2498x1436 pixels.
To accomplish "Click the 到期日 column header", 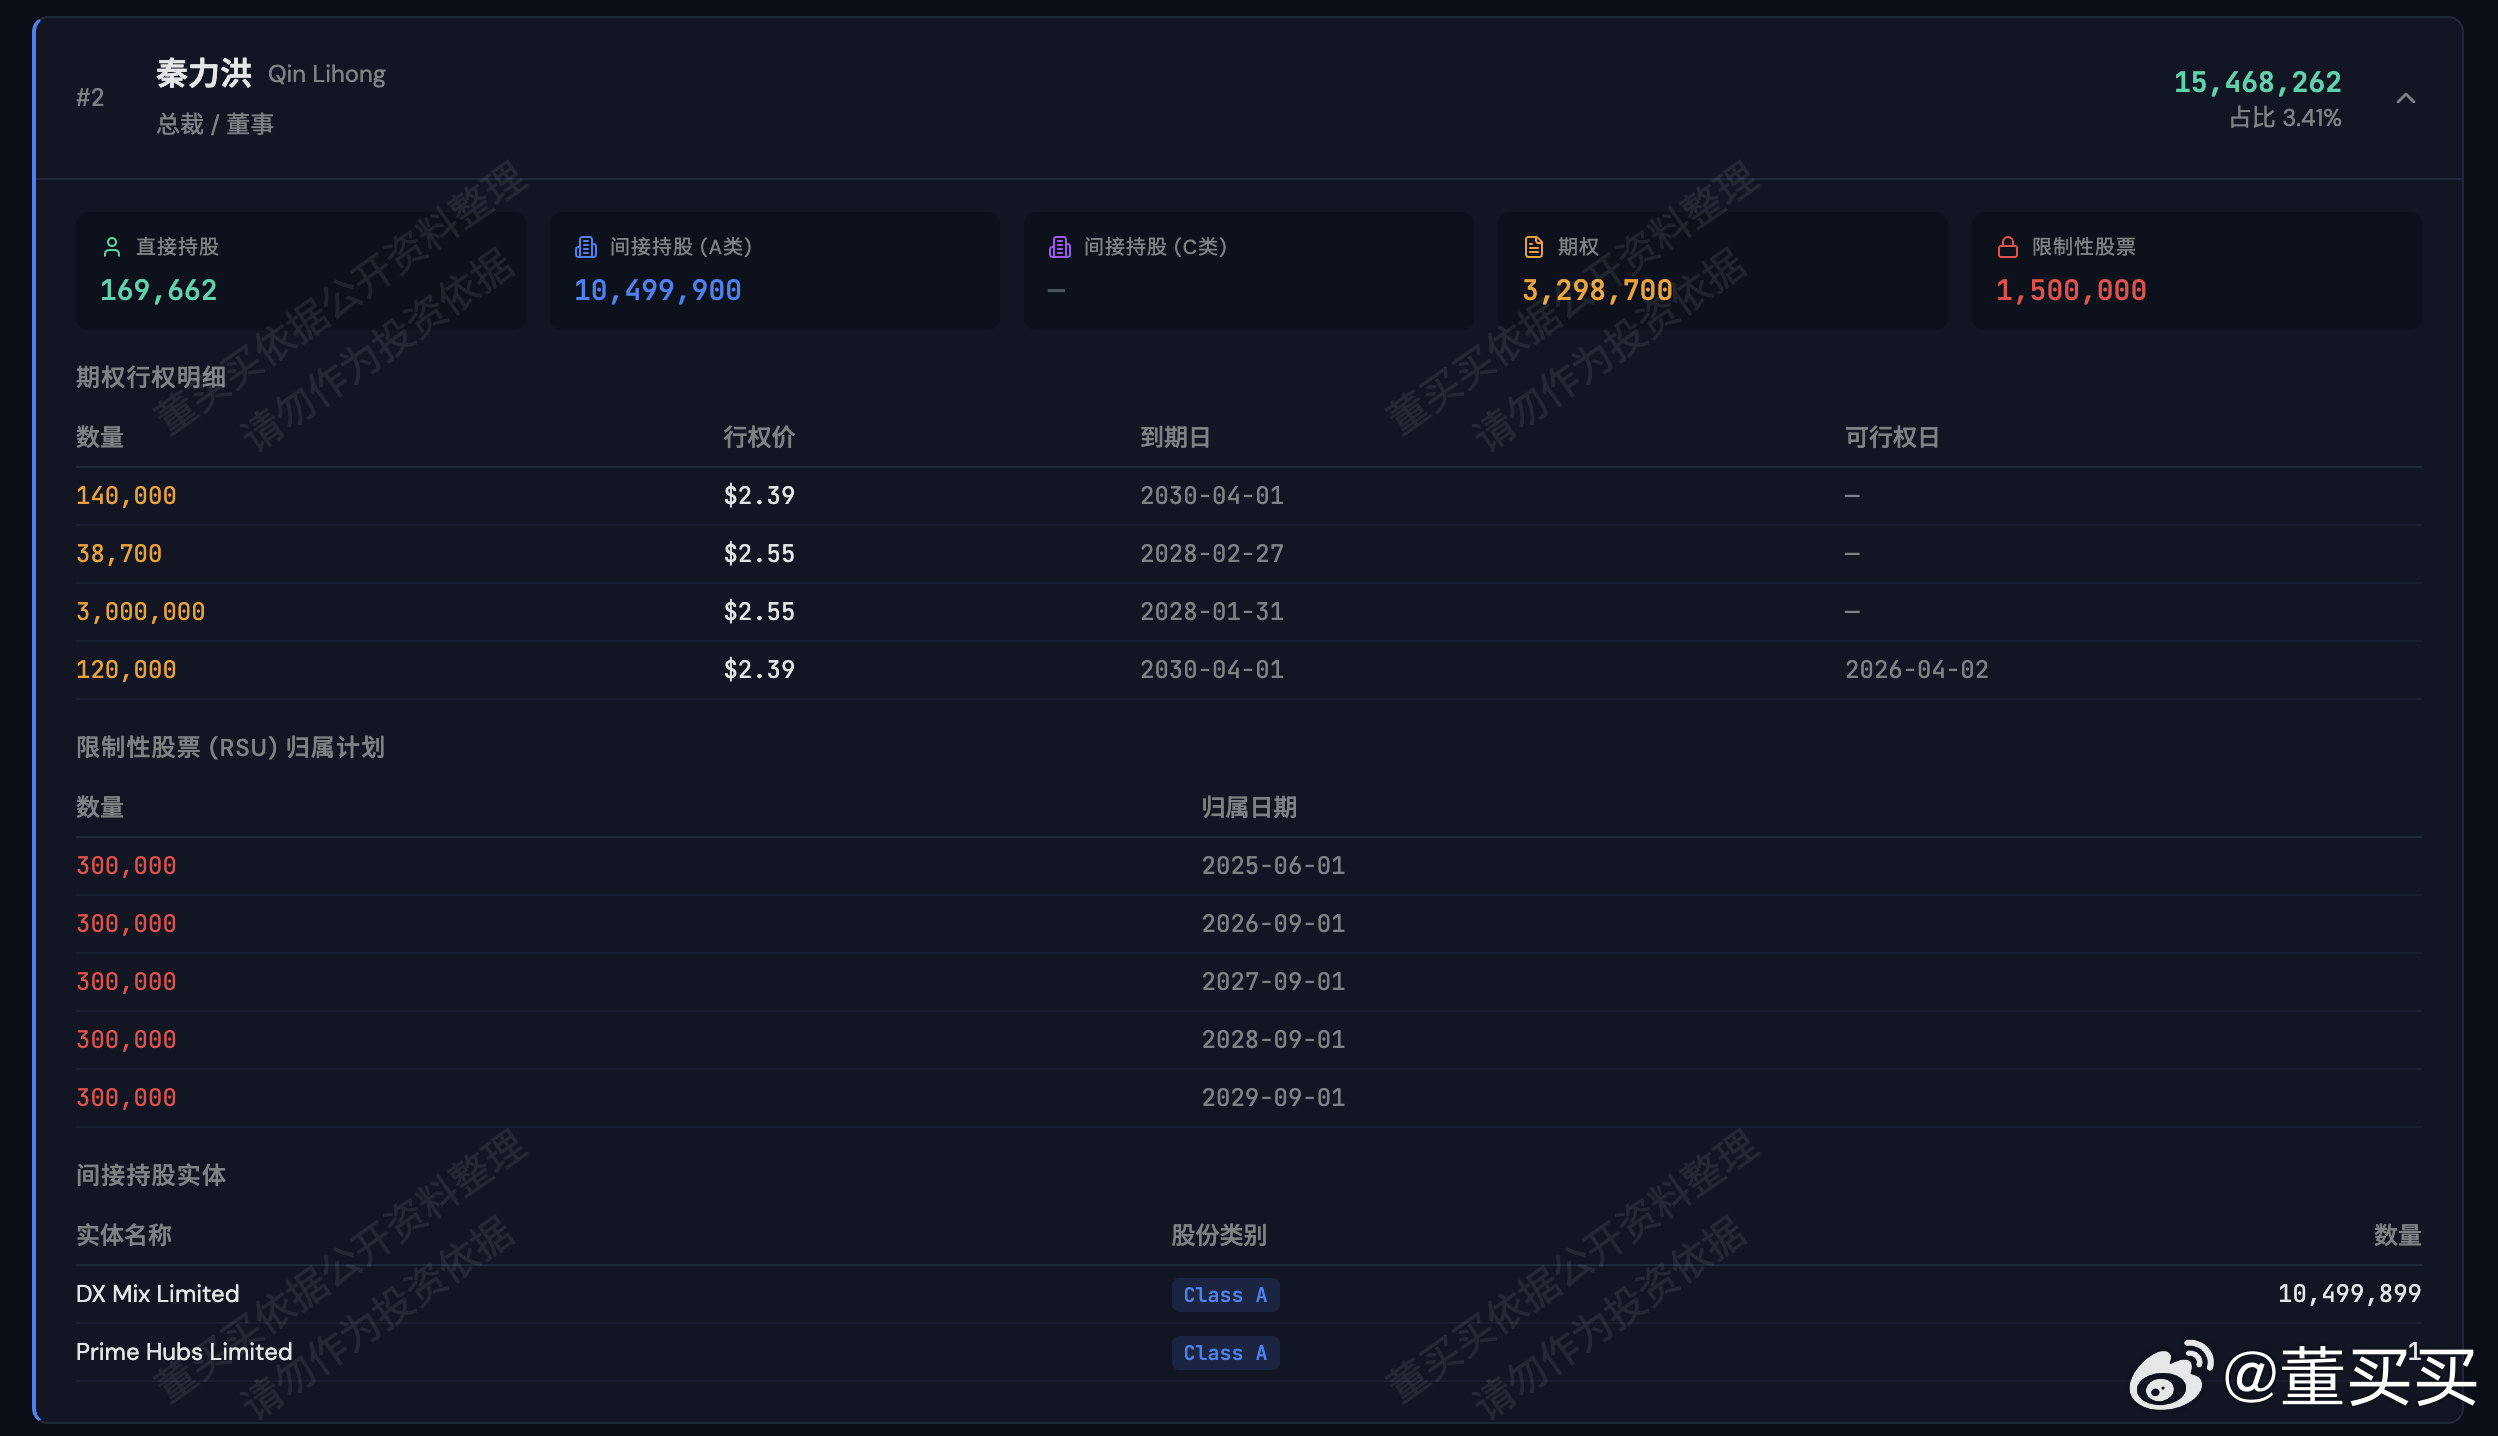I will click(x=1175, y=437).
